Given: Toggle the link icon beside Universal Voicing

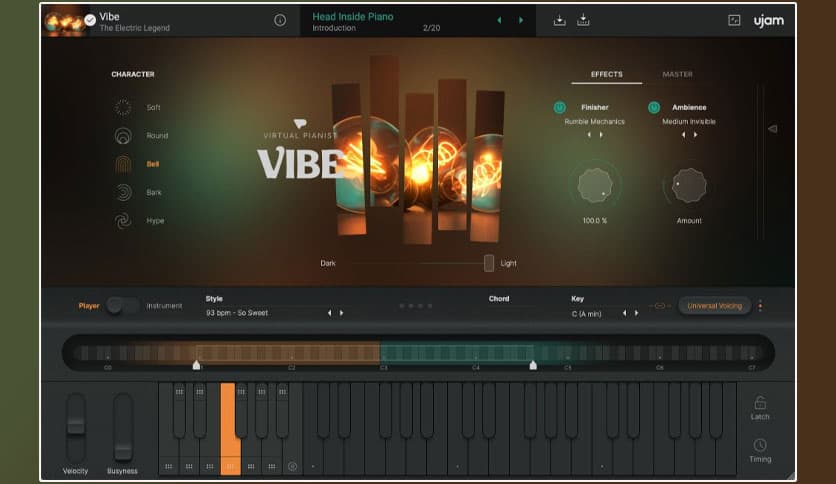Looking at the screenshot, I should [x=660, y=306].
